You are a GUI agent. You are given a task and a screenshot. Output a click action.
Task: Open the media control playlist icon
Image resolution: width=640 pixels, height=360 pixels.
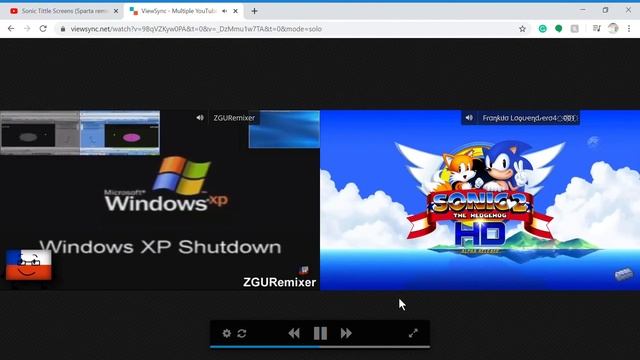click(x=597, y=28)
